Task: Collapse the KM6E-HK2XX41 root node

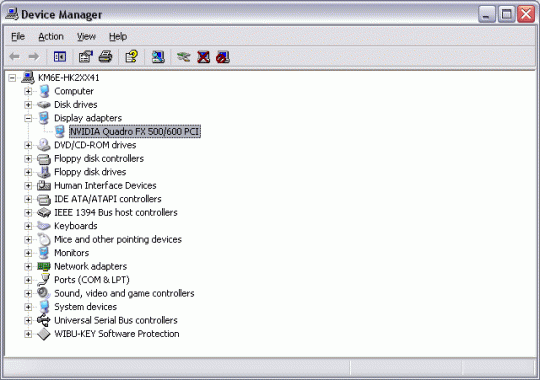Action: [12, 78]
